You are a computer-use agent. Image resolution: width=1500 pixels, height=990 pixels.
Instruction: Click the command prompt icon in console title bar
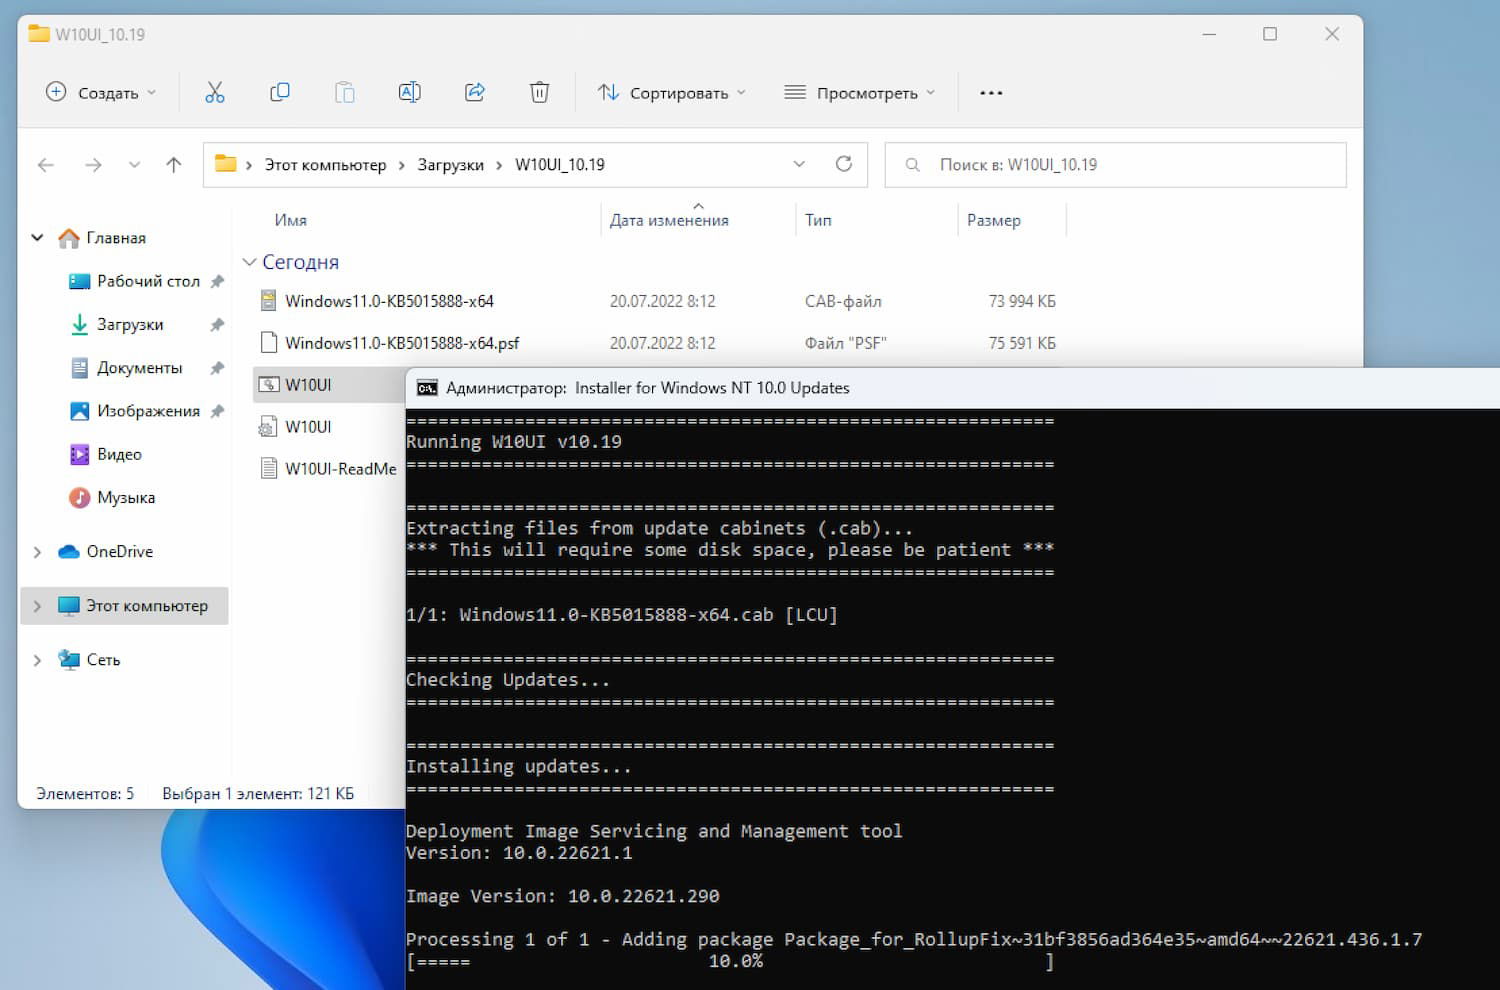pos(427,388)
